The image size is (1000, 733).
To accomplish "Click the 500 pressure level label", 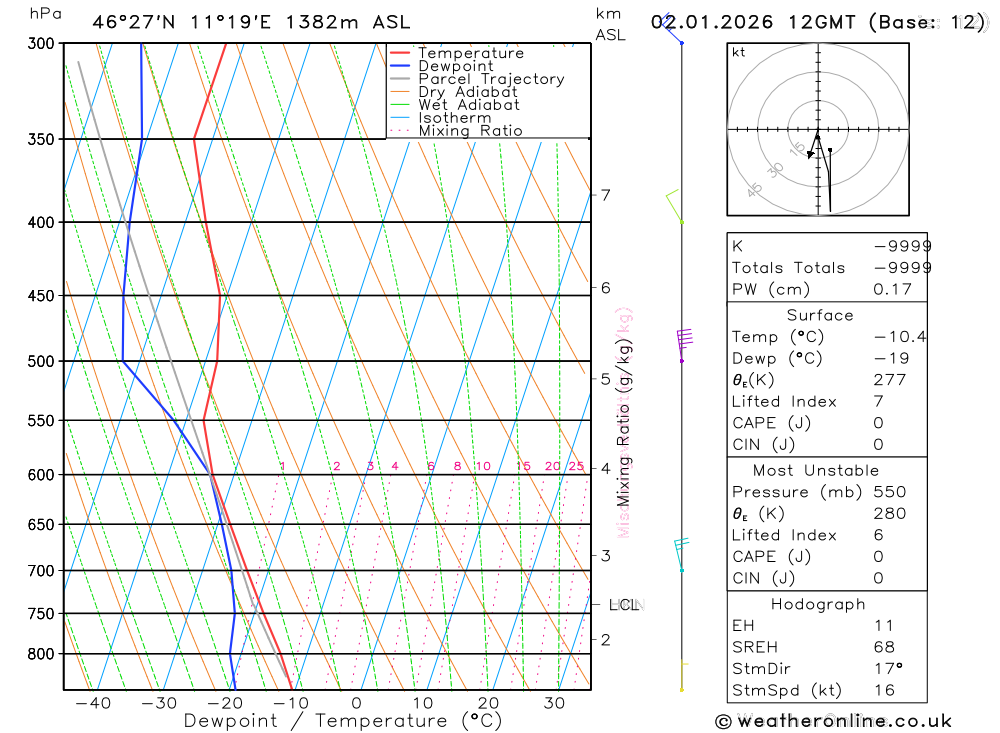I will tap(41, 361).
